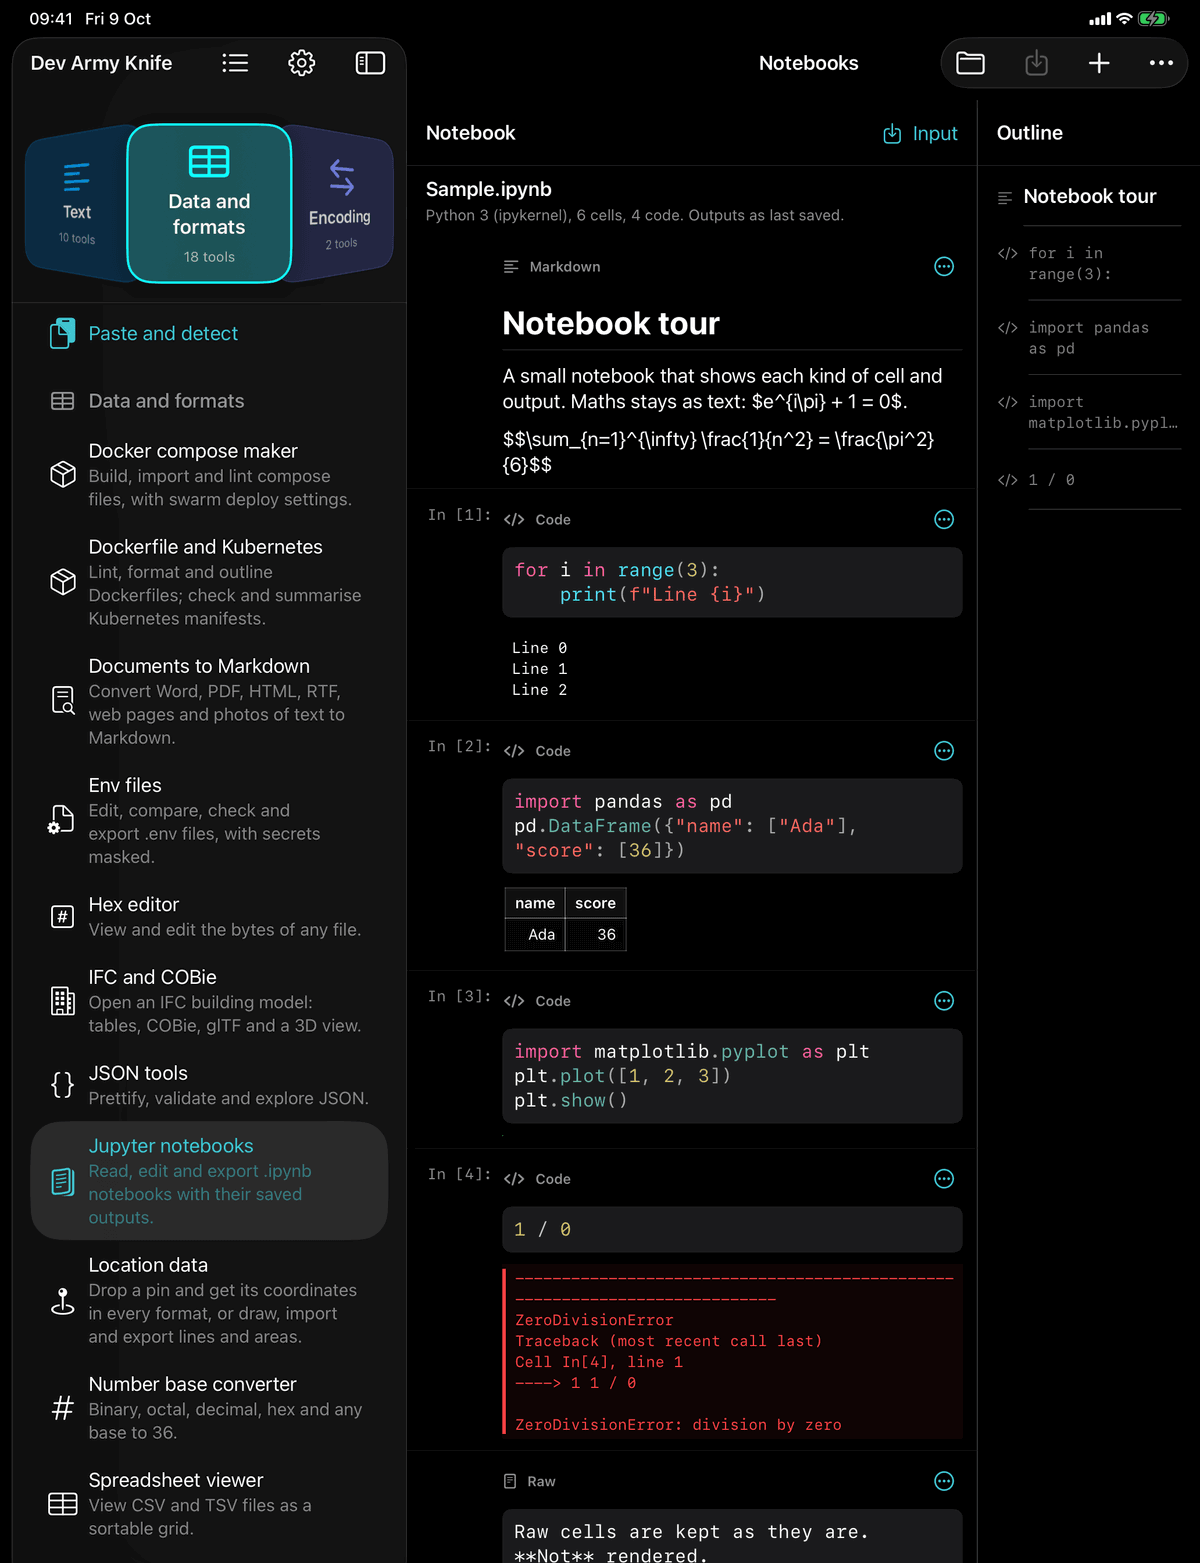
Task: Click the 'name' table header cell
Action: tap(535, 903)
